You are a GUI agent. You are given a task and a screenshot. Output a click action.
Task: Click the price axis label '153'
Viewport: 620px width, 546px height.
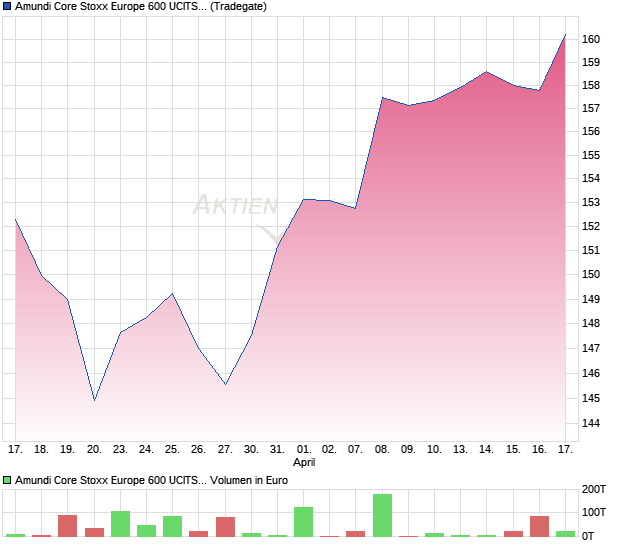tap(591, 202)
